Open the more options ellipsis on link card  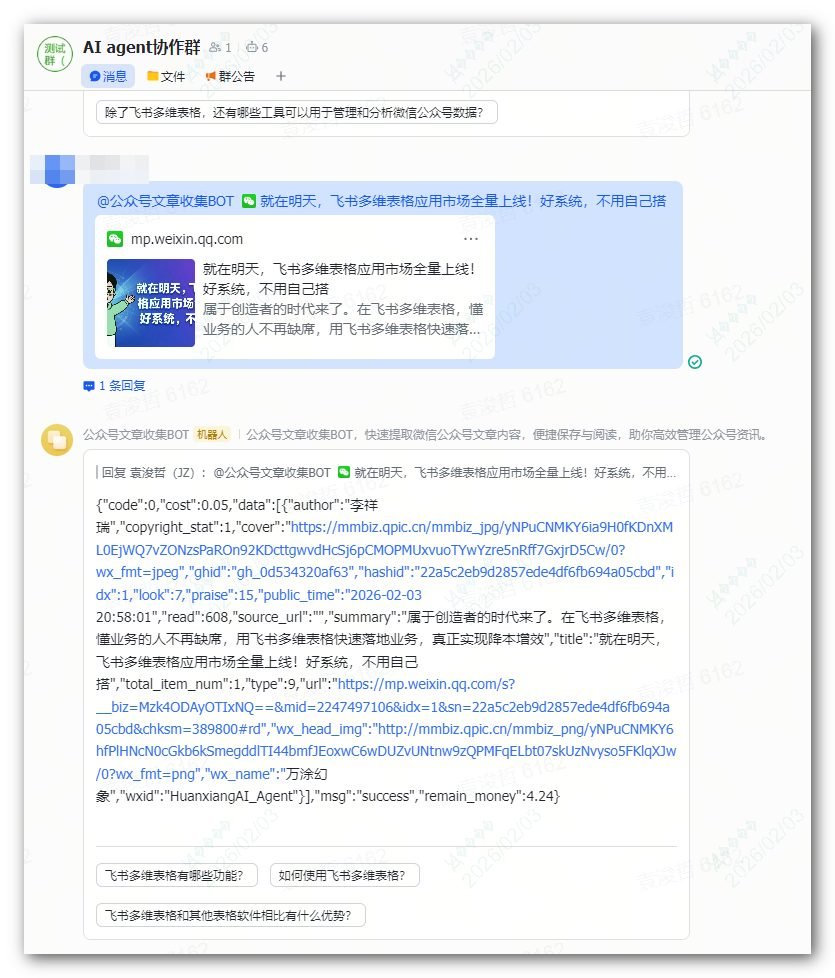(x=471, y=239)
